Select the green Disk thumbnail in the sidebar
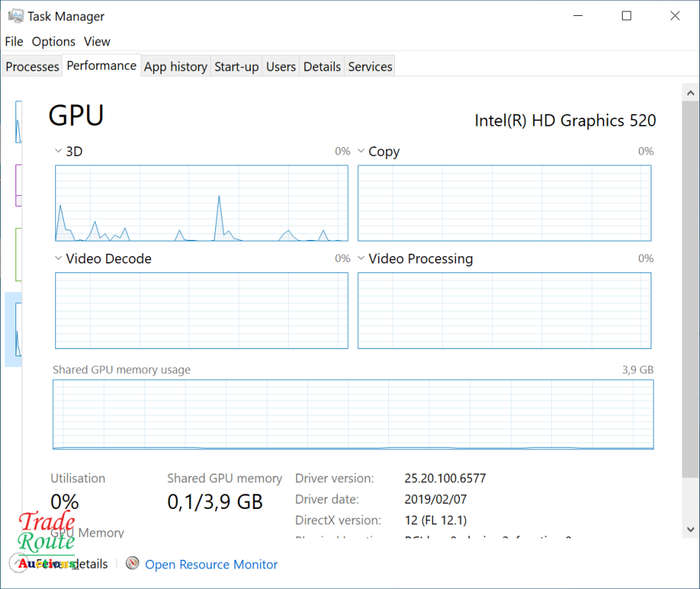Image resolution: width=700 pixels, height=589 pixels. coord(18,255)
